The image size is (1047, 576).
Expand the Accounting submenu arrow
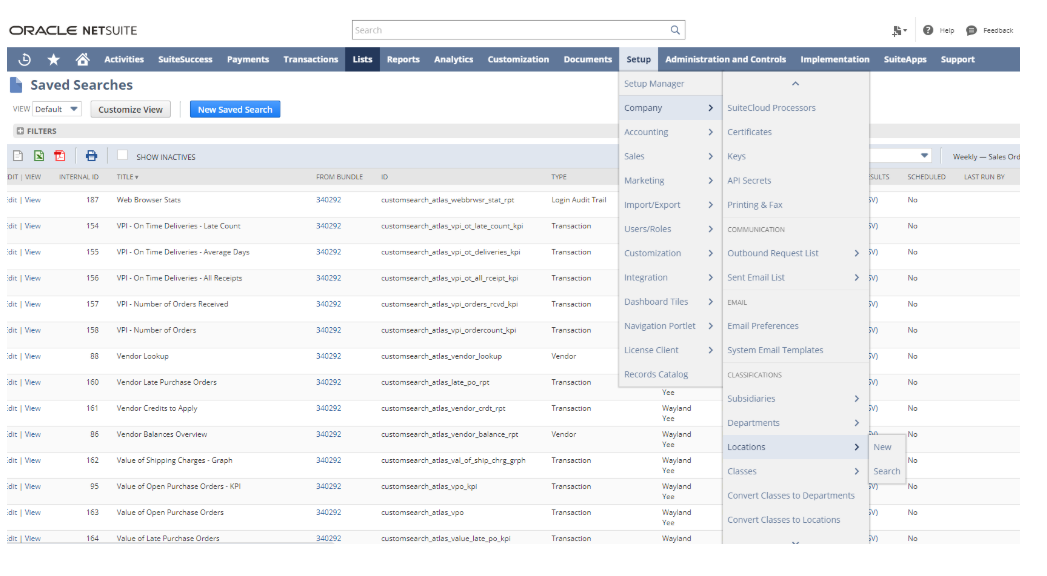click(x=710, y=132)
